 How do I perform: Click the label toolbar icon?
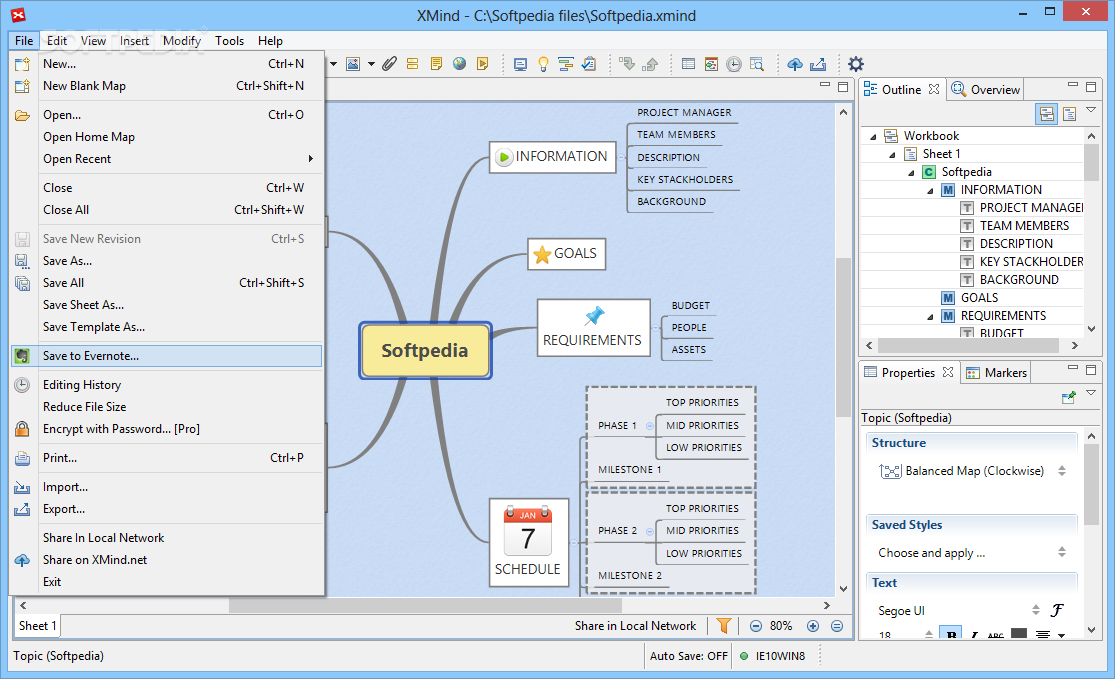pos(412,64)
